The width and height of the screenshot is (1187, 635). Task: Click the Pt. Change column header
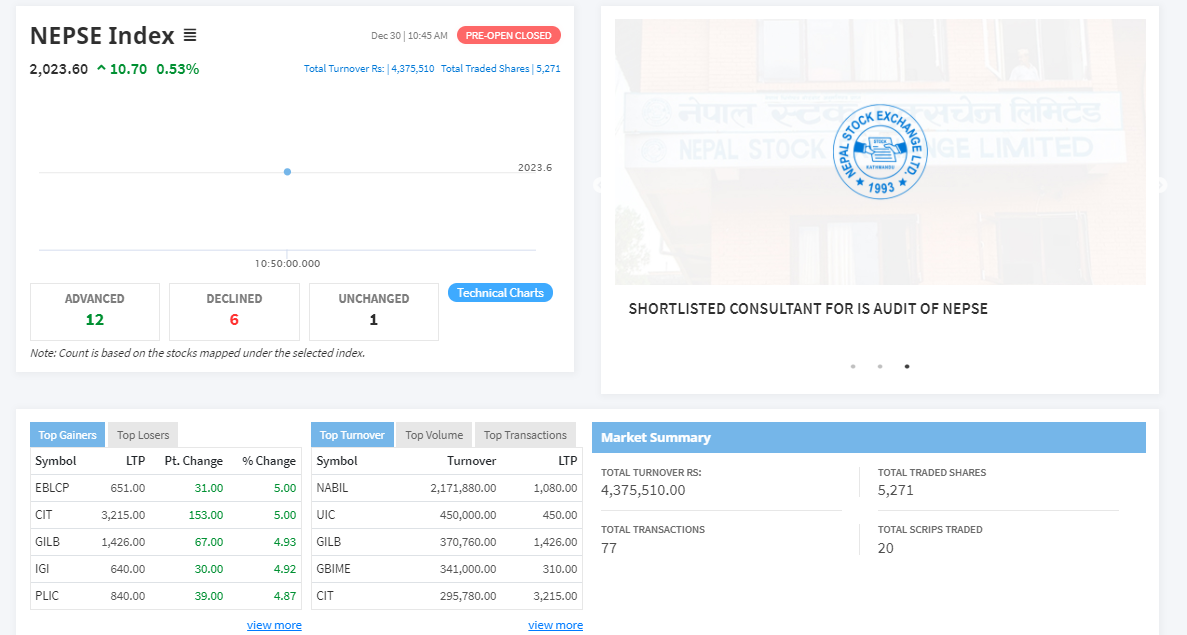click(x=194, y=461)
